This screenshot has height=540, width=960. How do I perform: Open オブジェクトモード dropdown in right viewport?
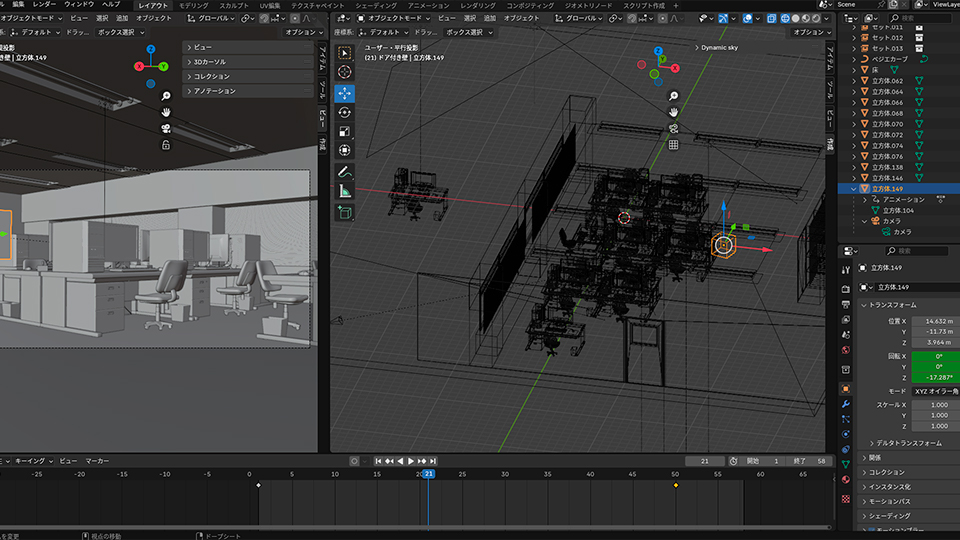pyautogui.click(x=394, y=18)
